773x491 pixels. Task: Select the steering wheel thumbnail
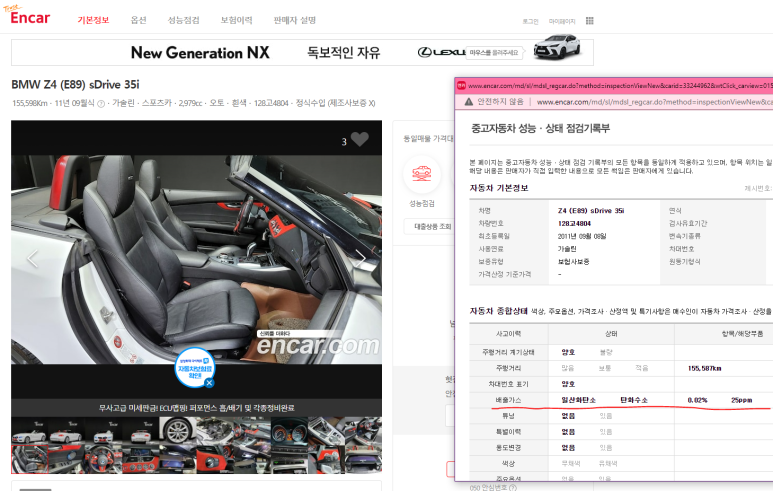(x=104, y=459)
